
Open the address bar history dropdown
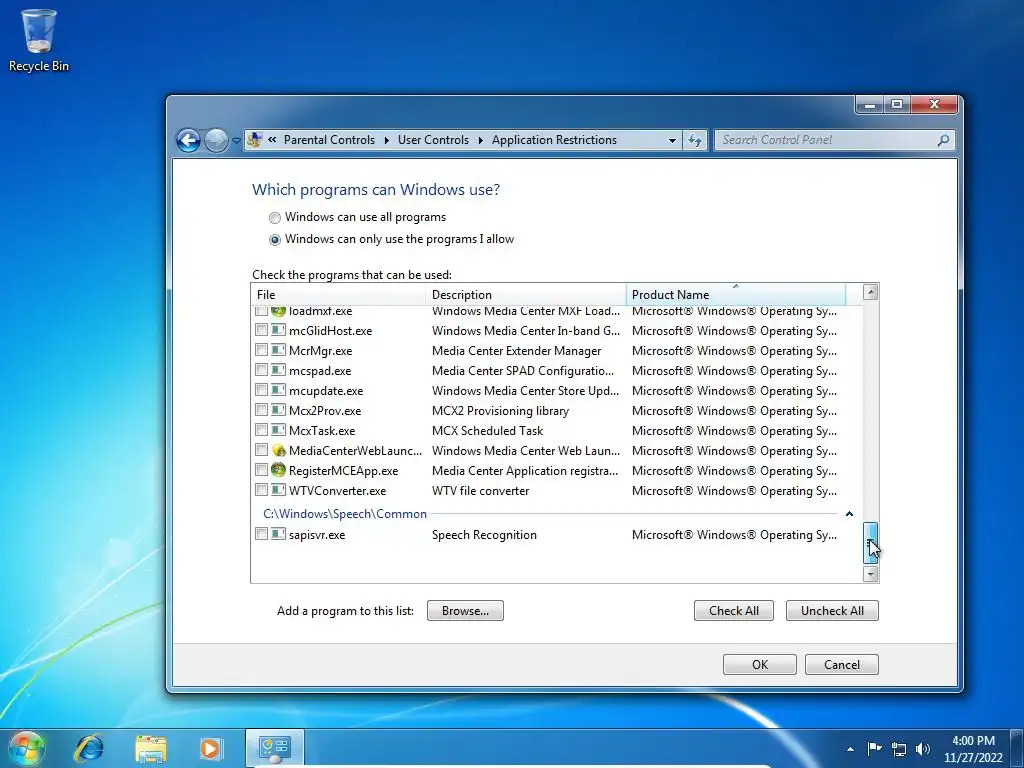672,140
